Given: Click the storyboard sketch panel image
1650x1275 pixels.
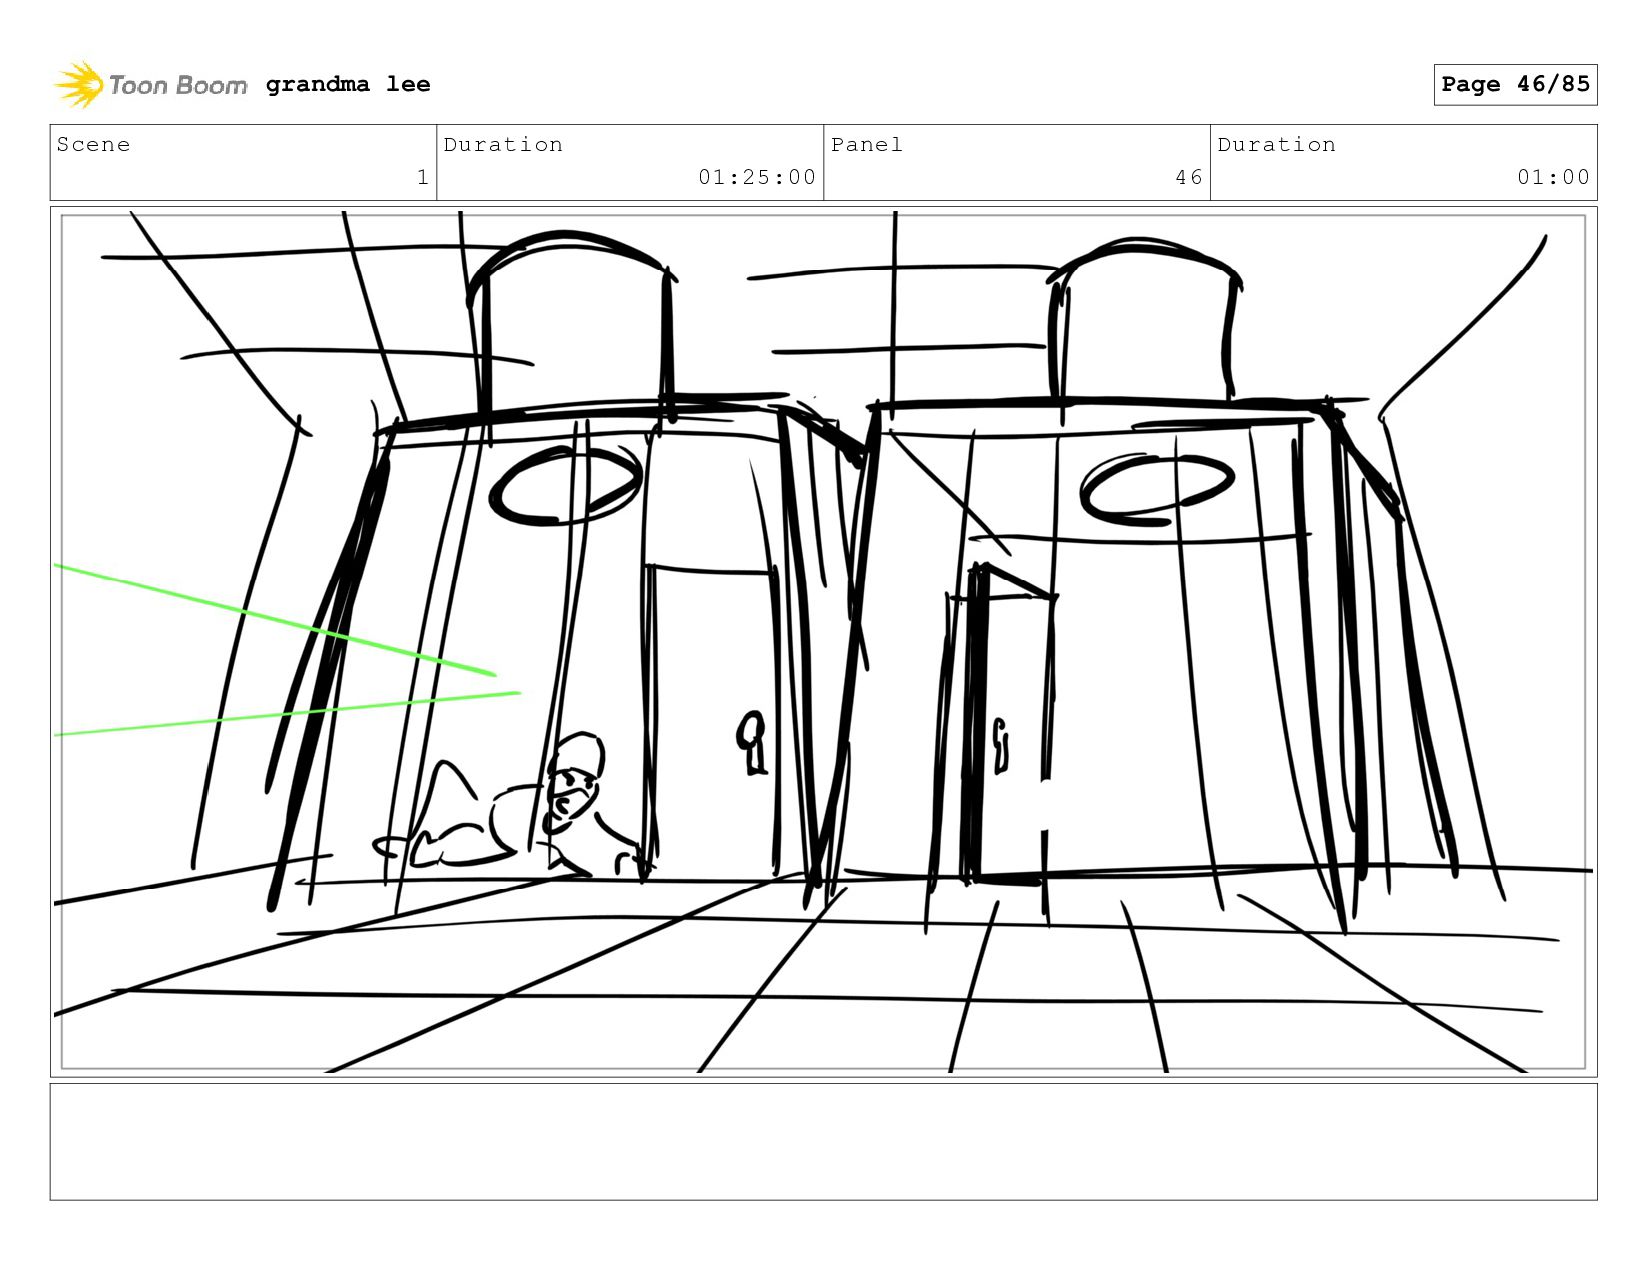Looking at the screenshot, I should [x=824, y=641].
